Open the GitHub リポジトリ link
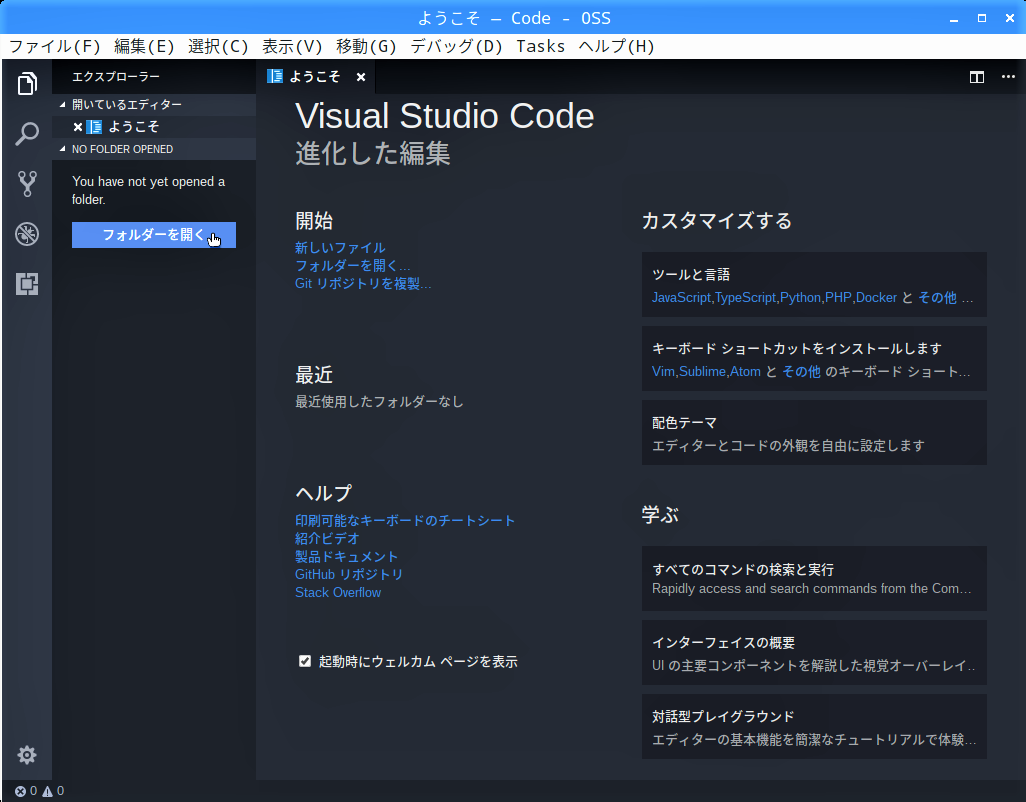 [349, 574]
